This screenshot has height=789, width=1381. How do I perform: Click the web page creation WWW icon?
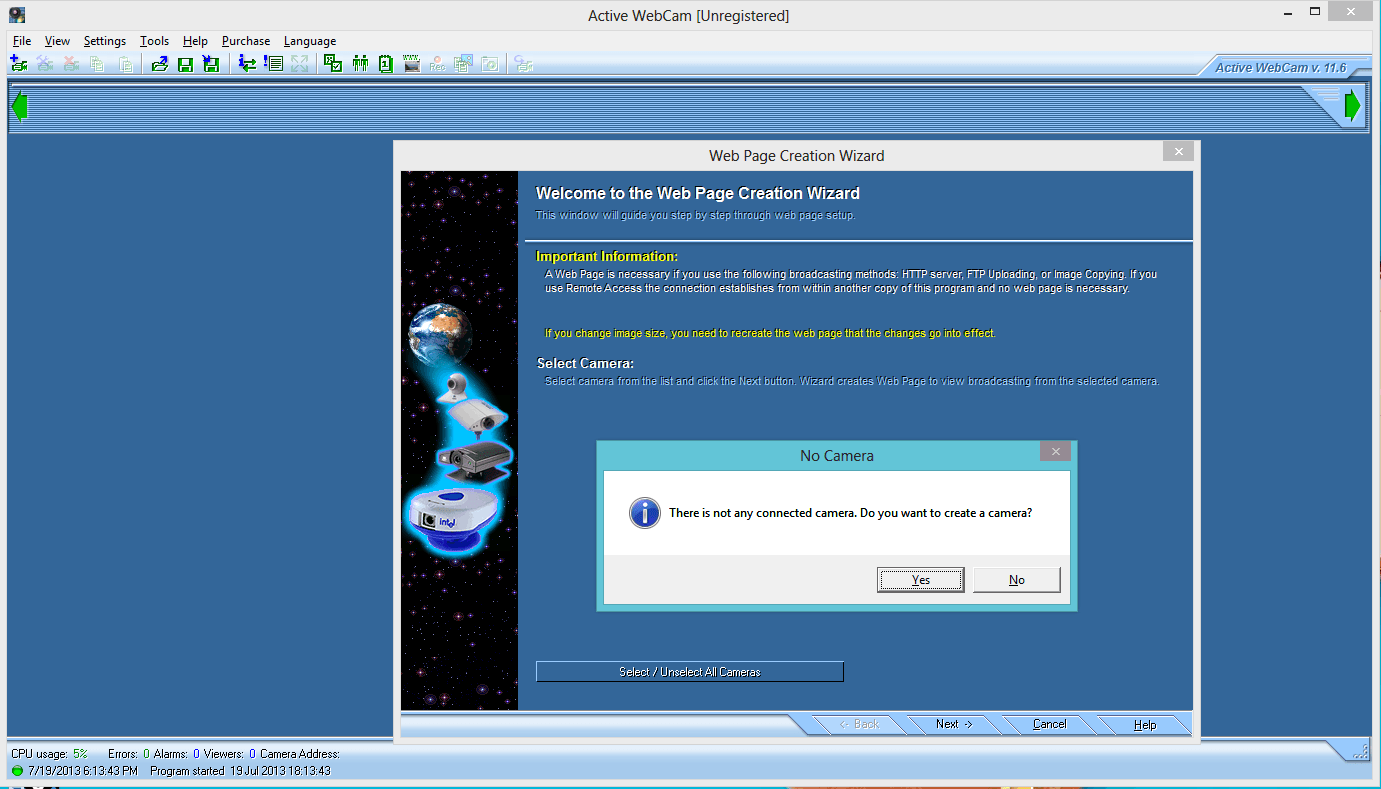[412, 63]
